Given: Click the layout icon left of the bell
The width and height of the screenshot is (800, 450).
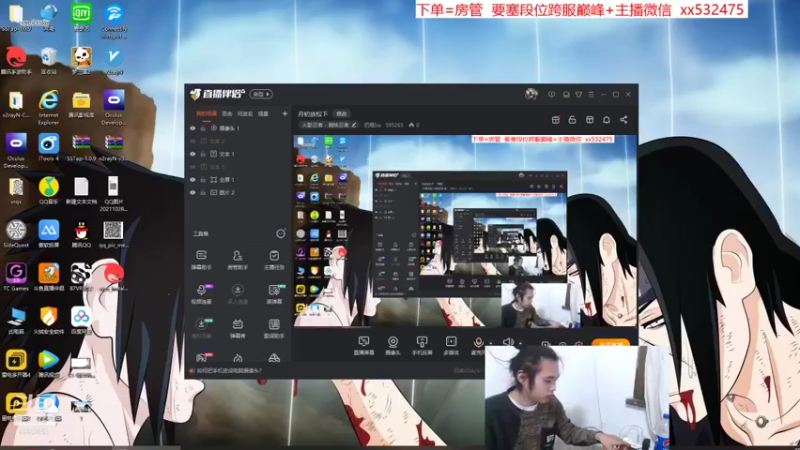Looking at the screenshot, I should click(x=589, y=119).
